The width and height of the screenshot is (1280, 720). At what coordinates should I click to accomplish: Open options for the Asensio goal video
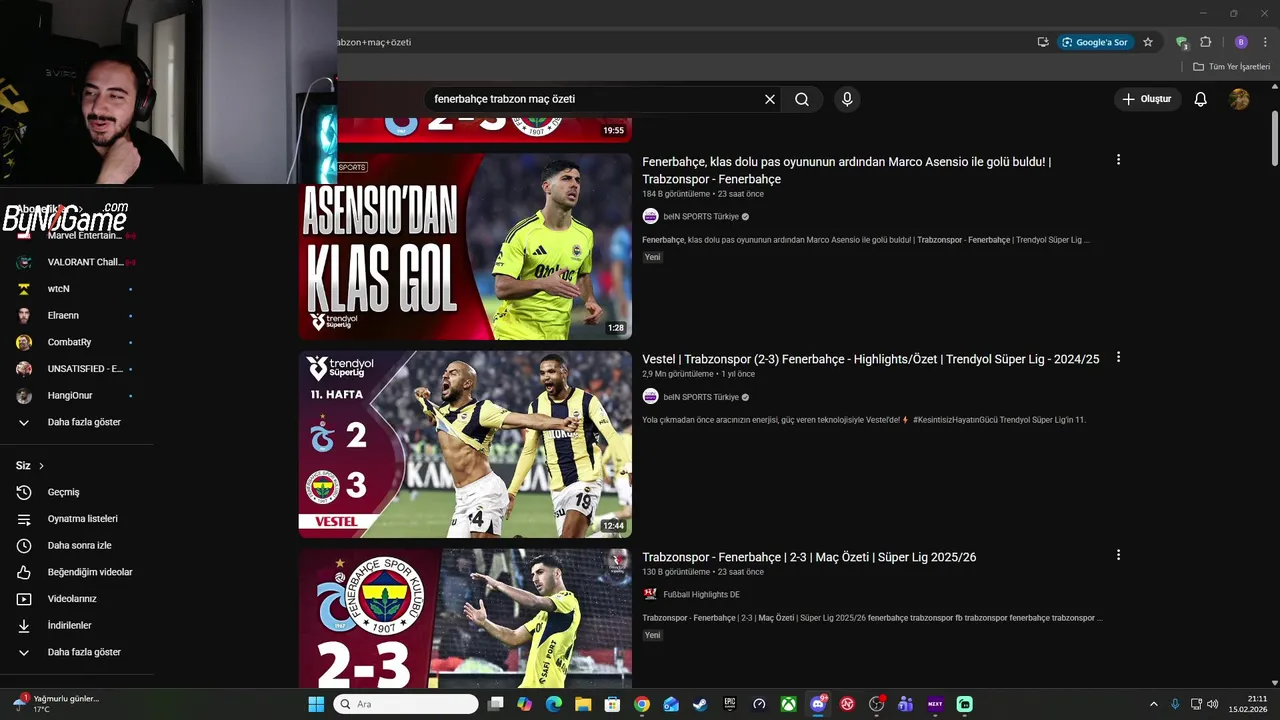click(x=1118, y=160)
